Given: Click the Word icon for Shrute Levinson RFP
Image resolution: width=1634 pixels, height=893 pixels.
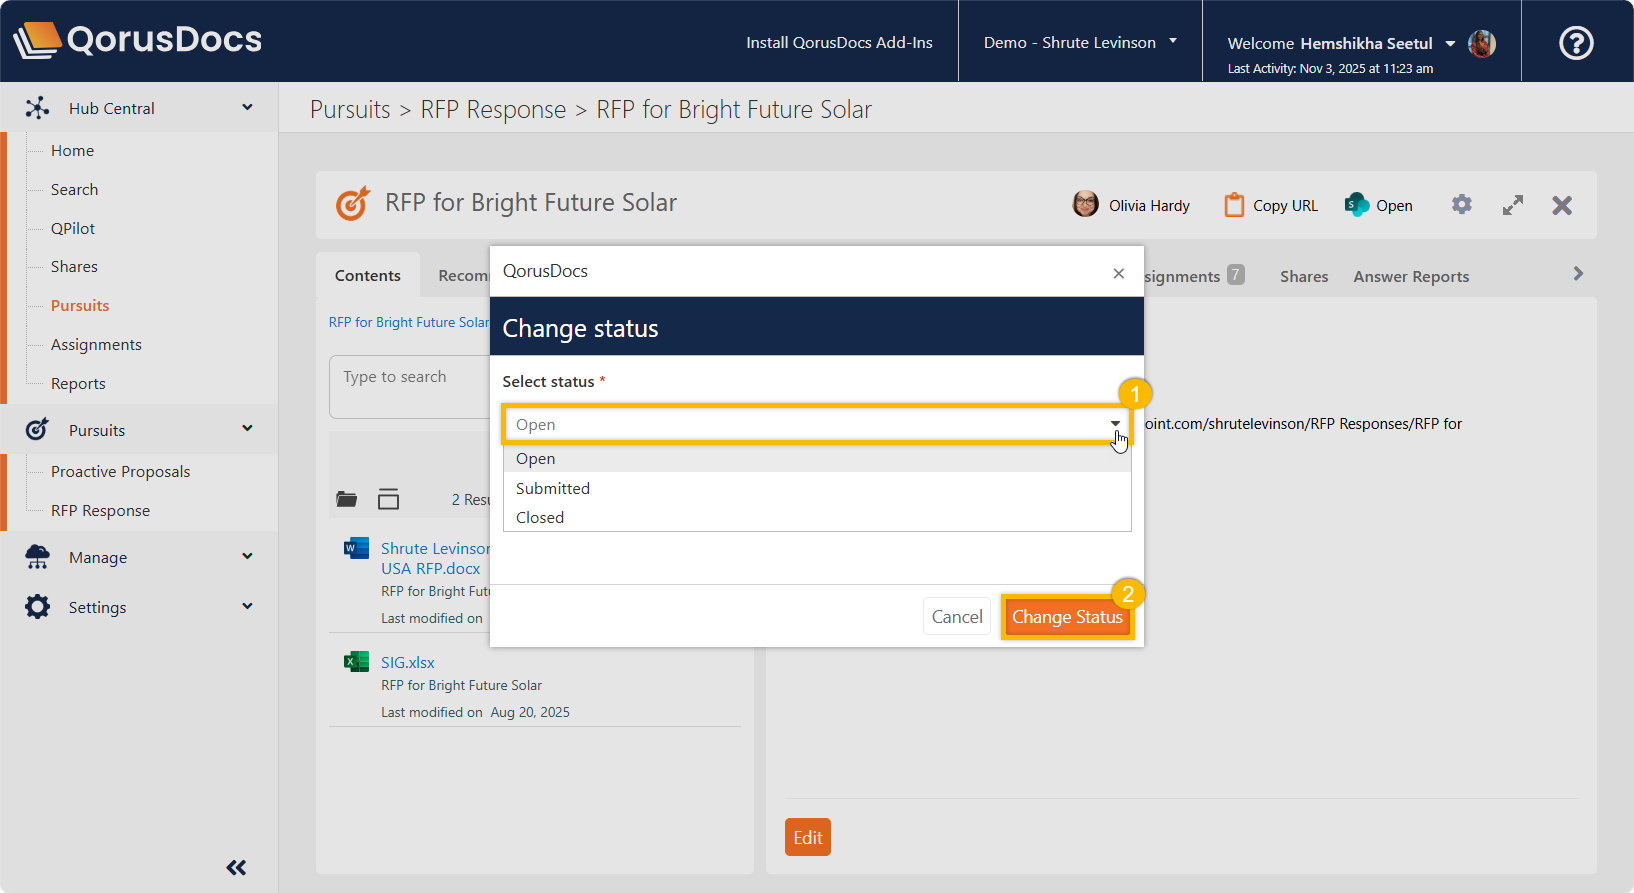Looking at the screenshot, I should (356, 548).
